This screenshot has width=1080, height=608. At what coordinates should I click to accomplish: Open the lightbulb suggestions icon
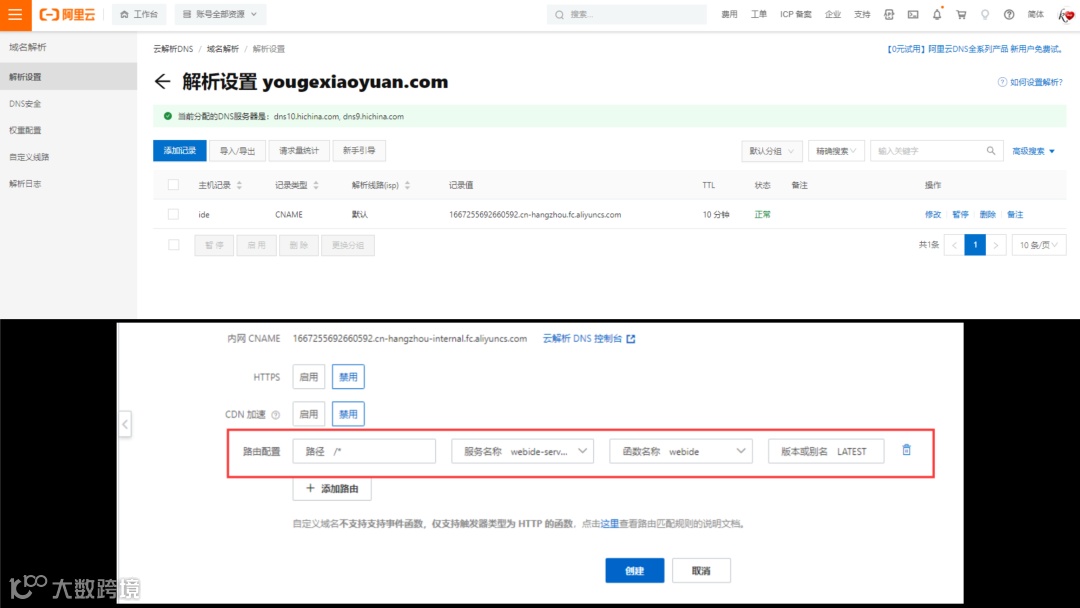point(985,14)
